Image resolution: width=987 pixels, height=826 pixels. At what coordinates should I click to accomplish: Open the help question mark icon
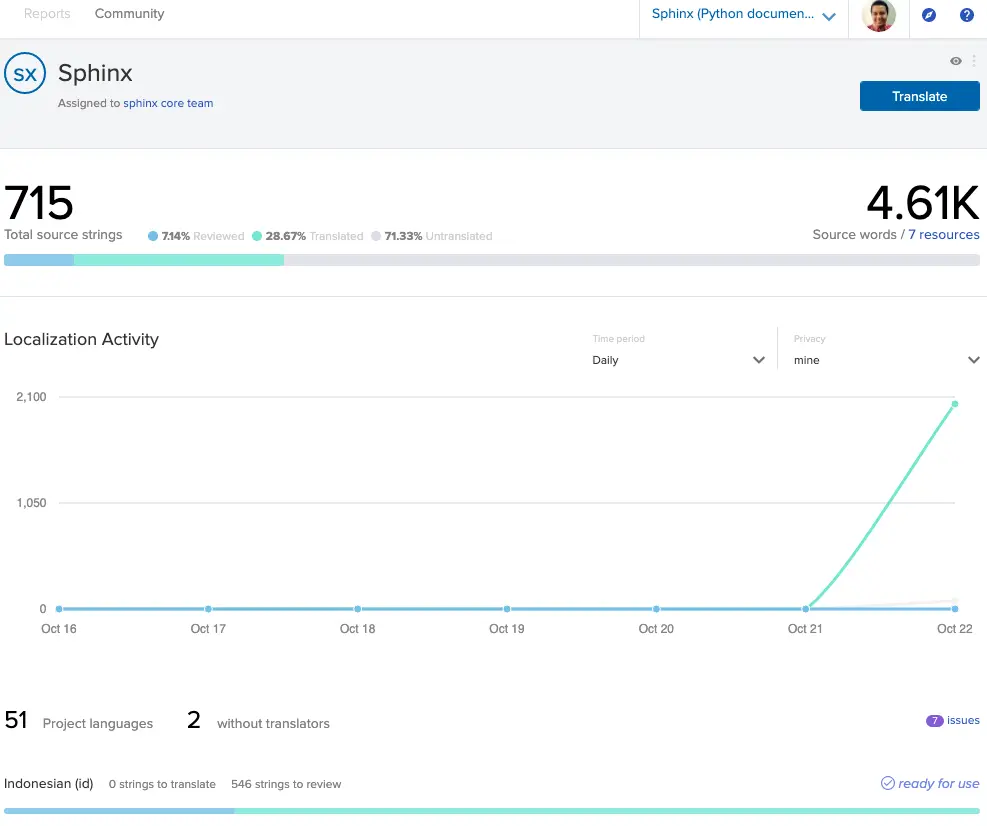(x=966, y=15)
